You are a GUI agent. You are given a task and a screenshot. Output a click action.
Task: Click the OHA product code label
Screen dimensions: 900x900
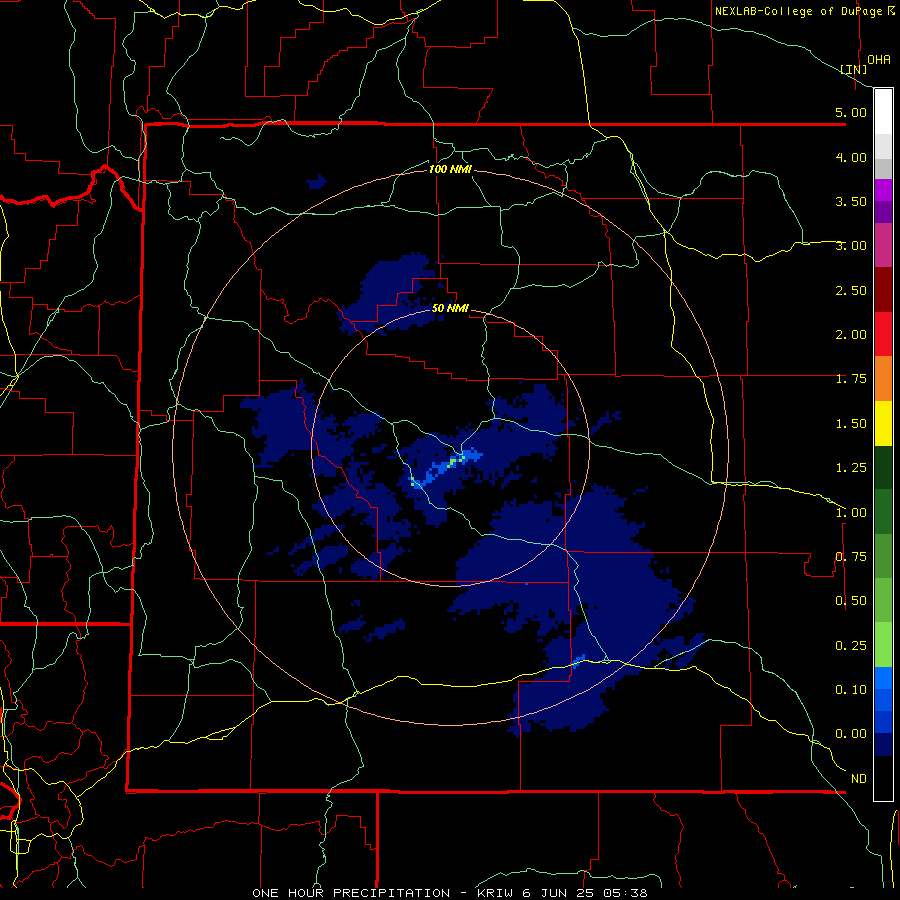coord(879,59)
